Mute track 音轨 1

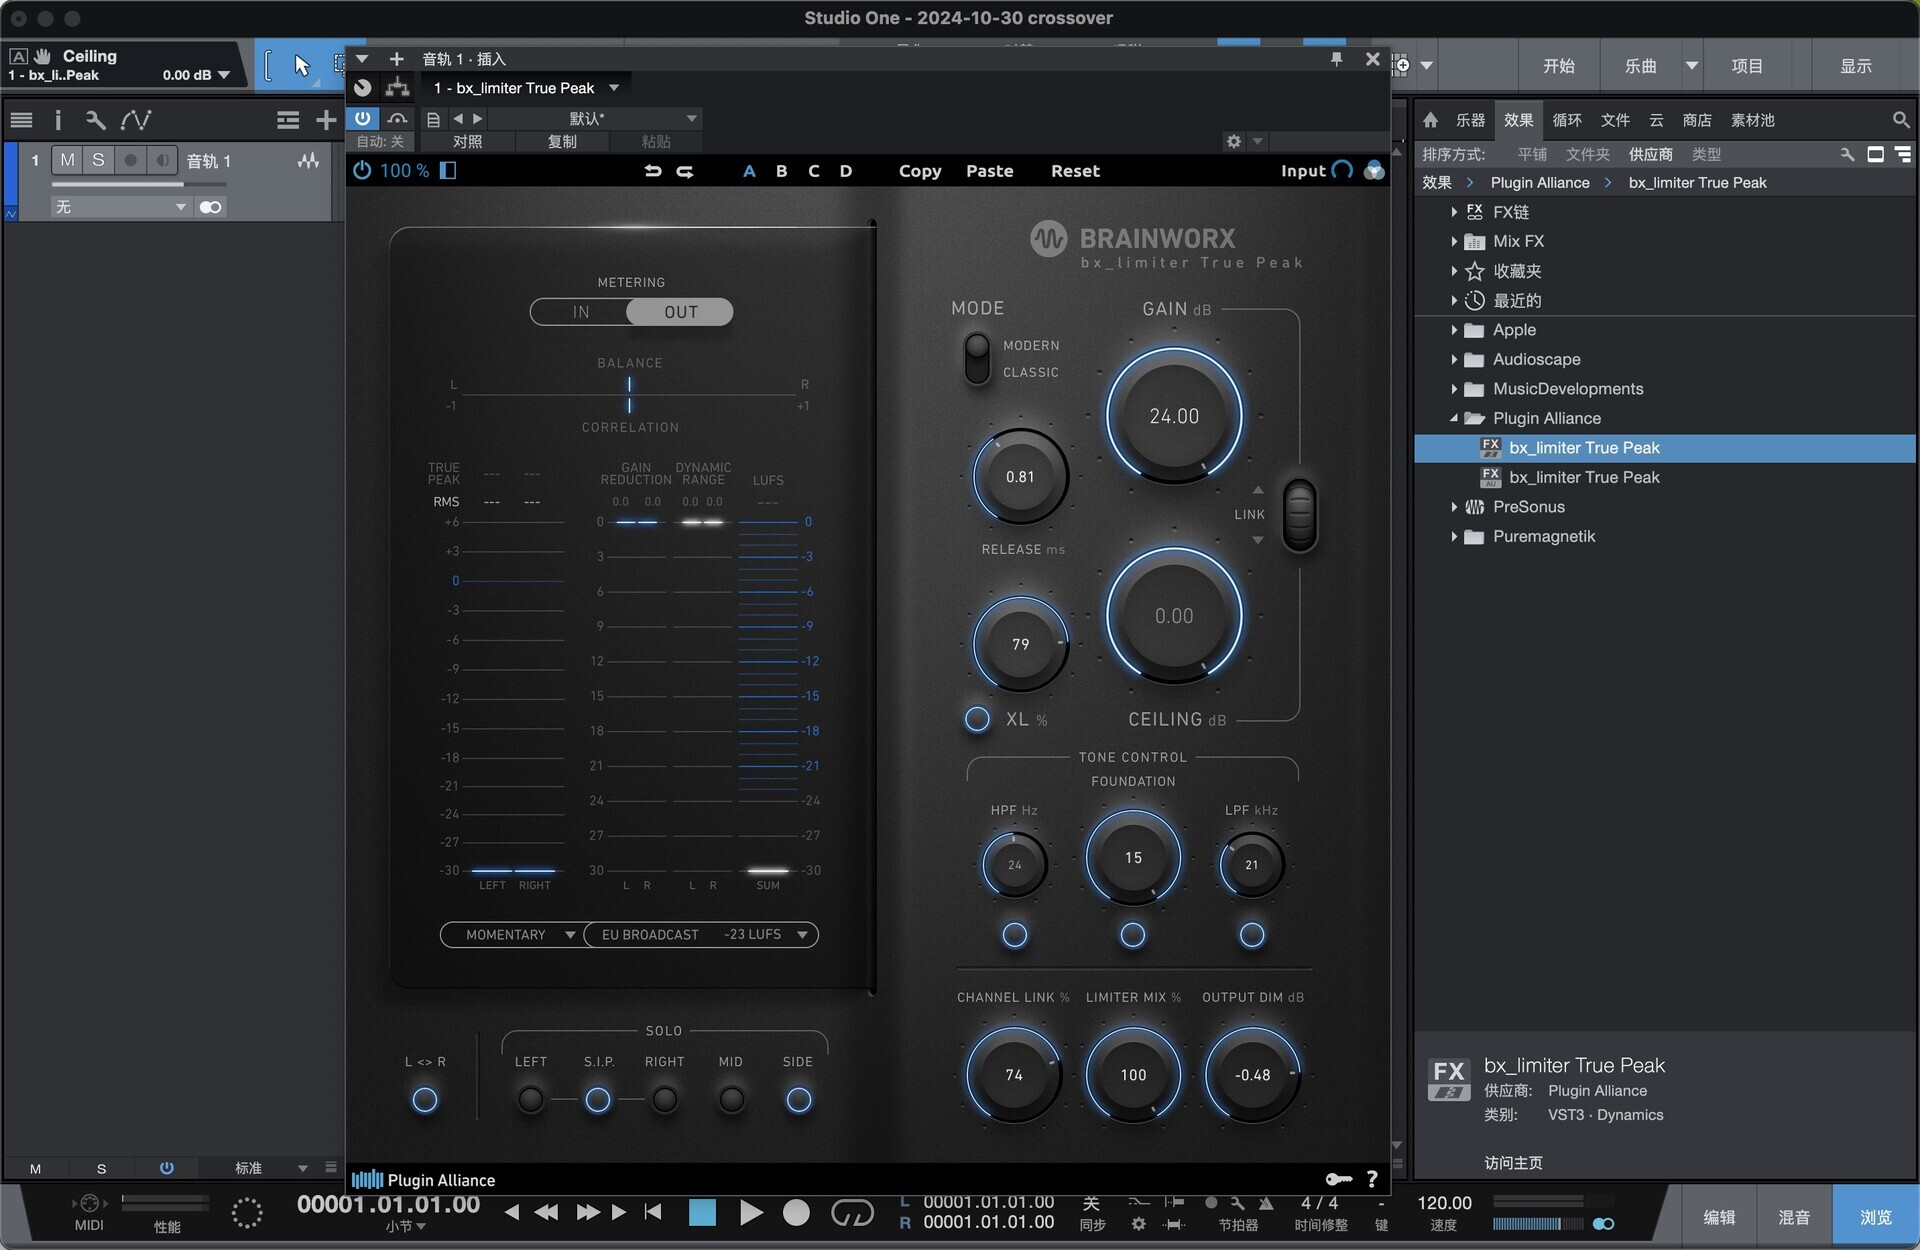67,160
